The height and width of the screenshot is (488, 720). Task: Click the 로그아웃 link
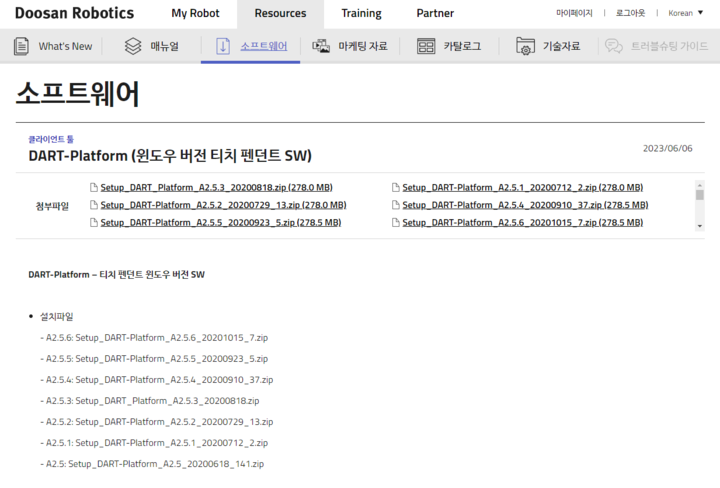[x=630, y=13]
